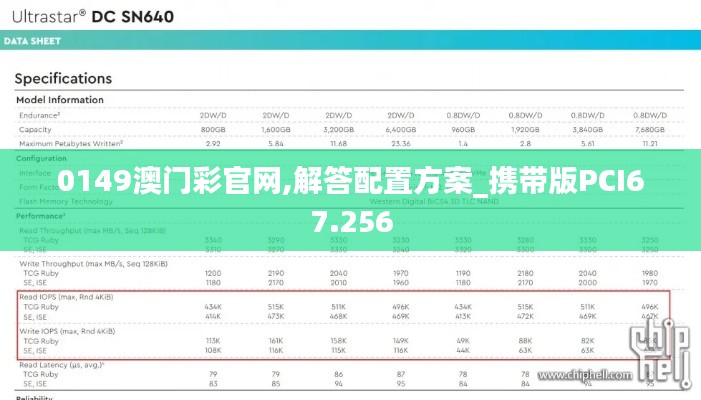Click the '49K' write IOPS value
This screenshot has width=701, height=400.
coord(463,341)
